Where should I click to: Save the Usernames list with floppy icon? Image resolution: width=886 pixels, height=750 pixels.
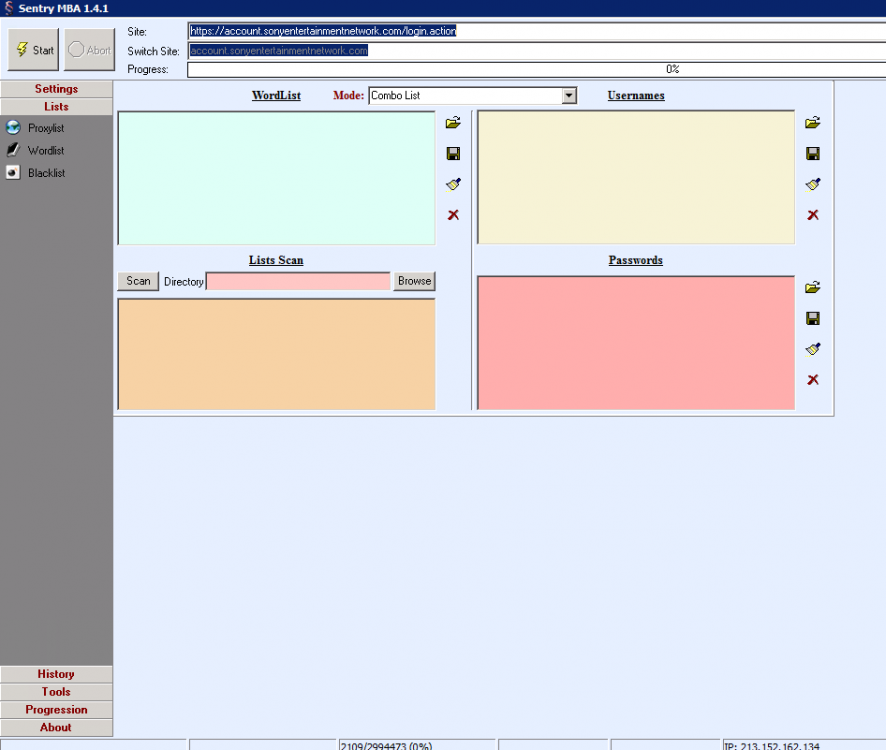click(813, 153)
